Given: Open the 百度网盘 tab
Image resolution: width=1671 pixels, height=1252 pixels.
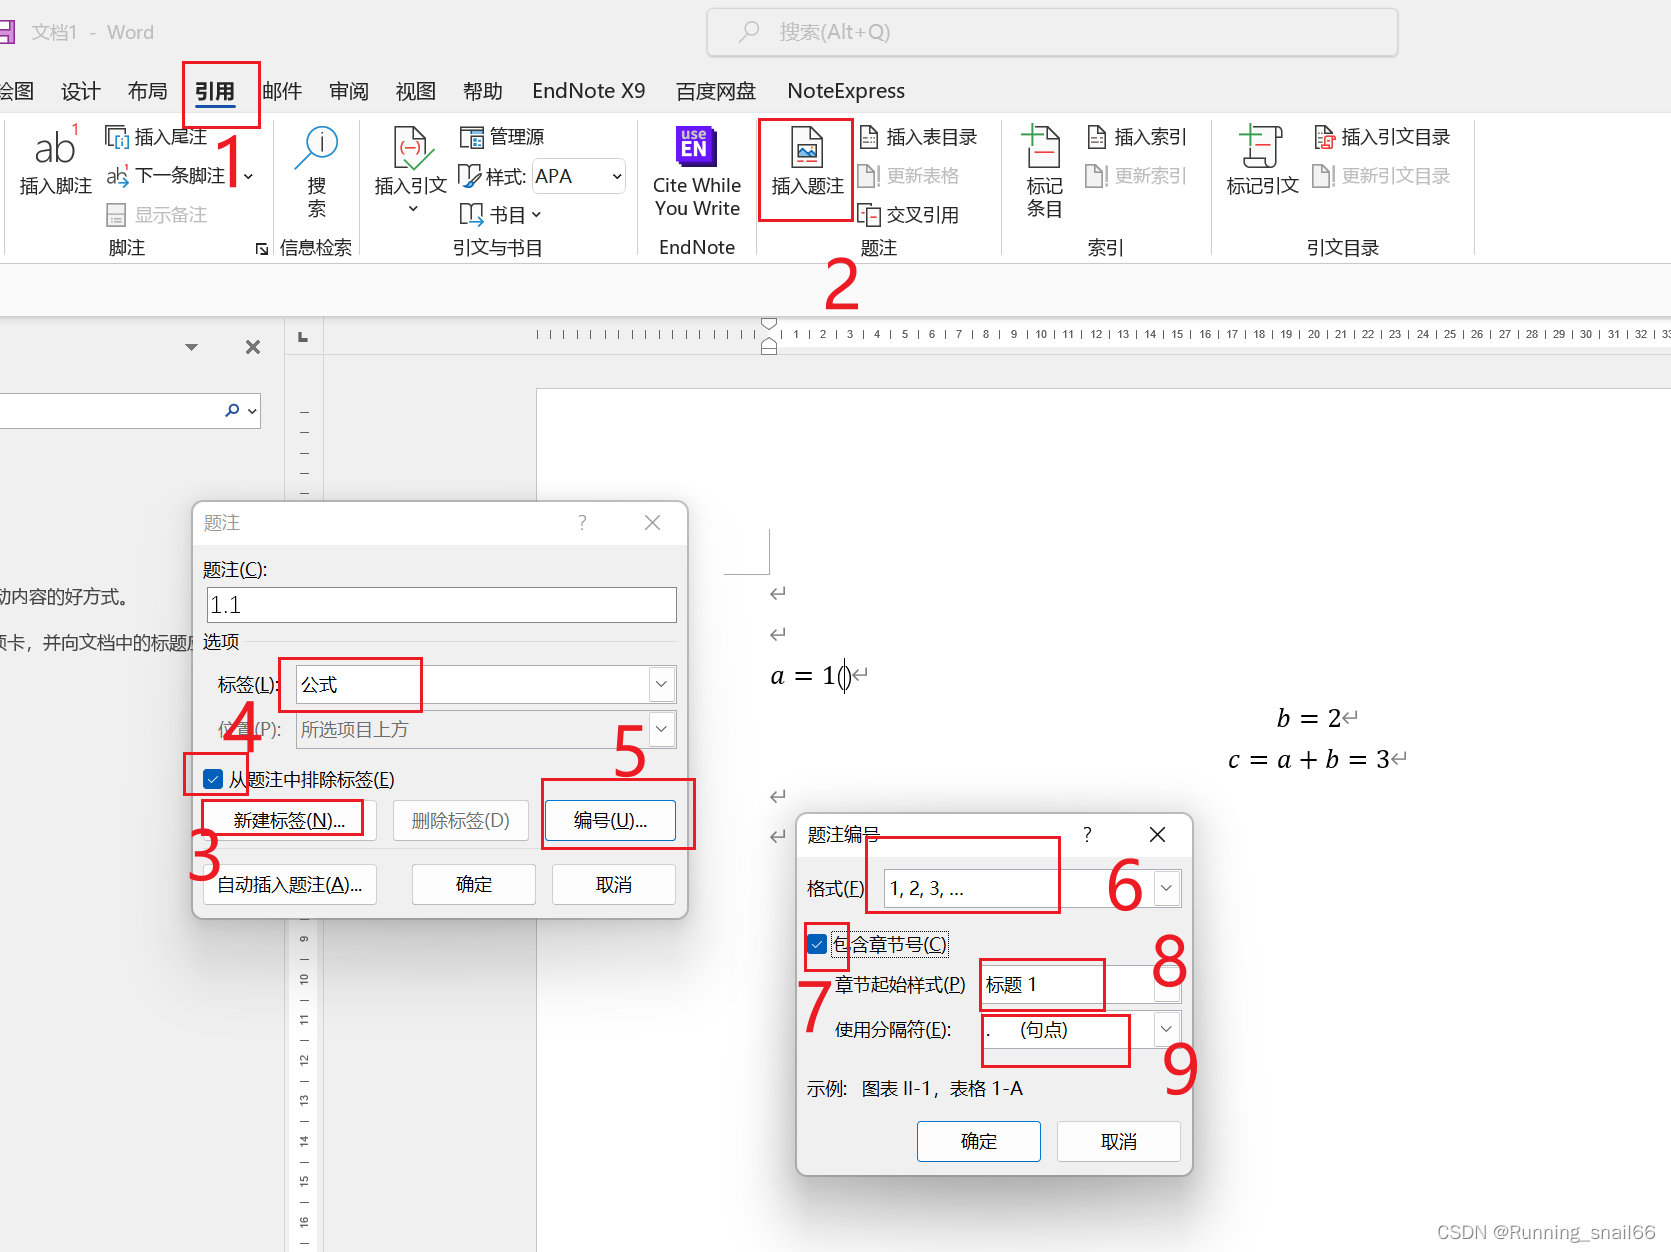Looking at the screenshot, I should (x=716, y=92).
